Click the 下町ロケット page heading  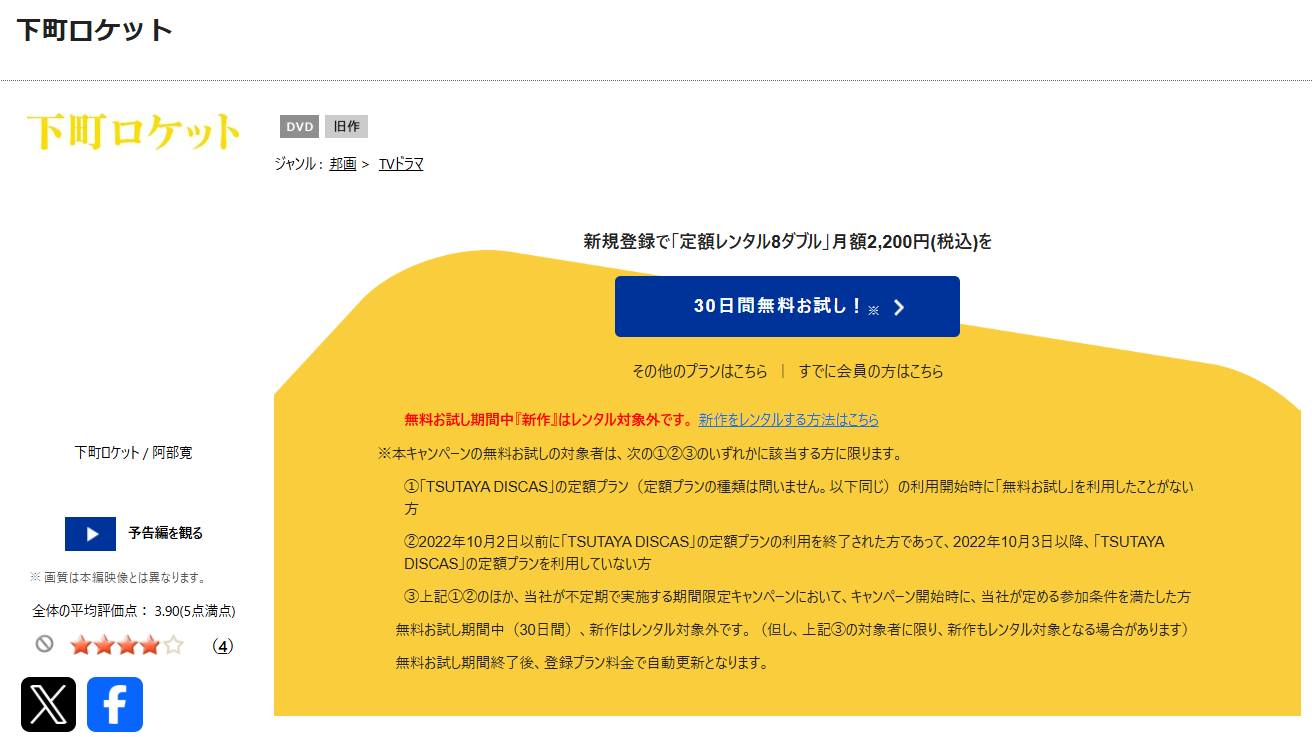point(95,30)
